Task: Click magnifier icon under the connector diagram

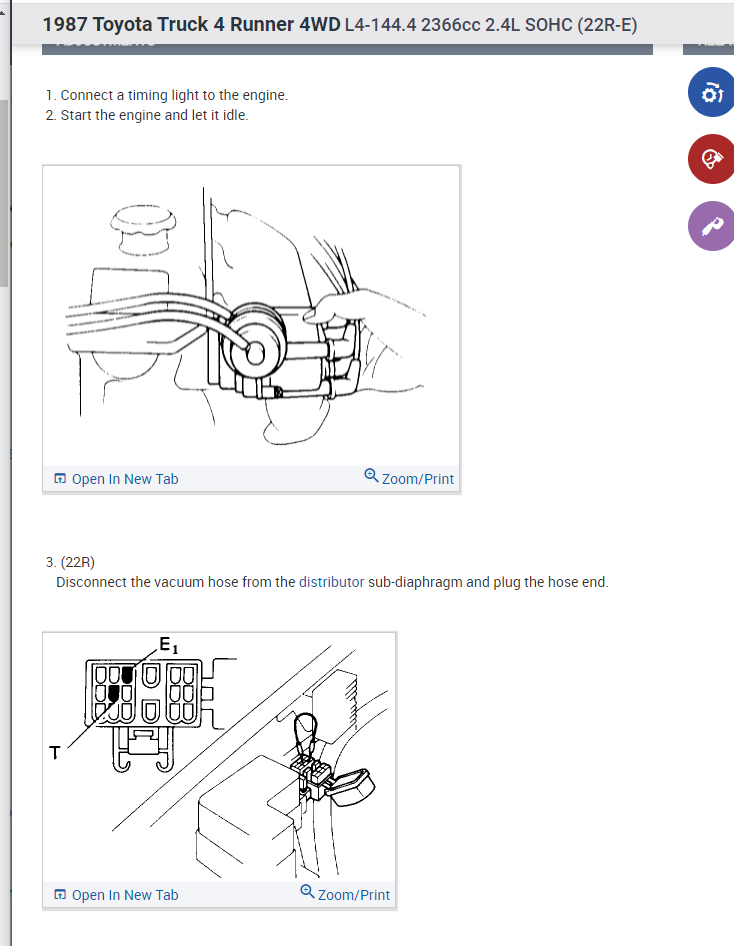Action: (307, 891)
